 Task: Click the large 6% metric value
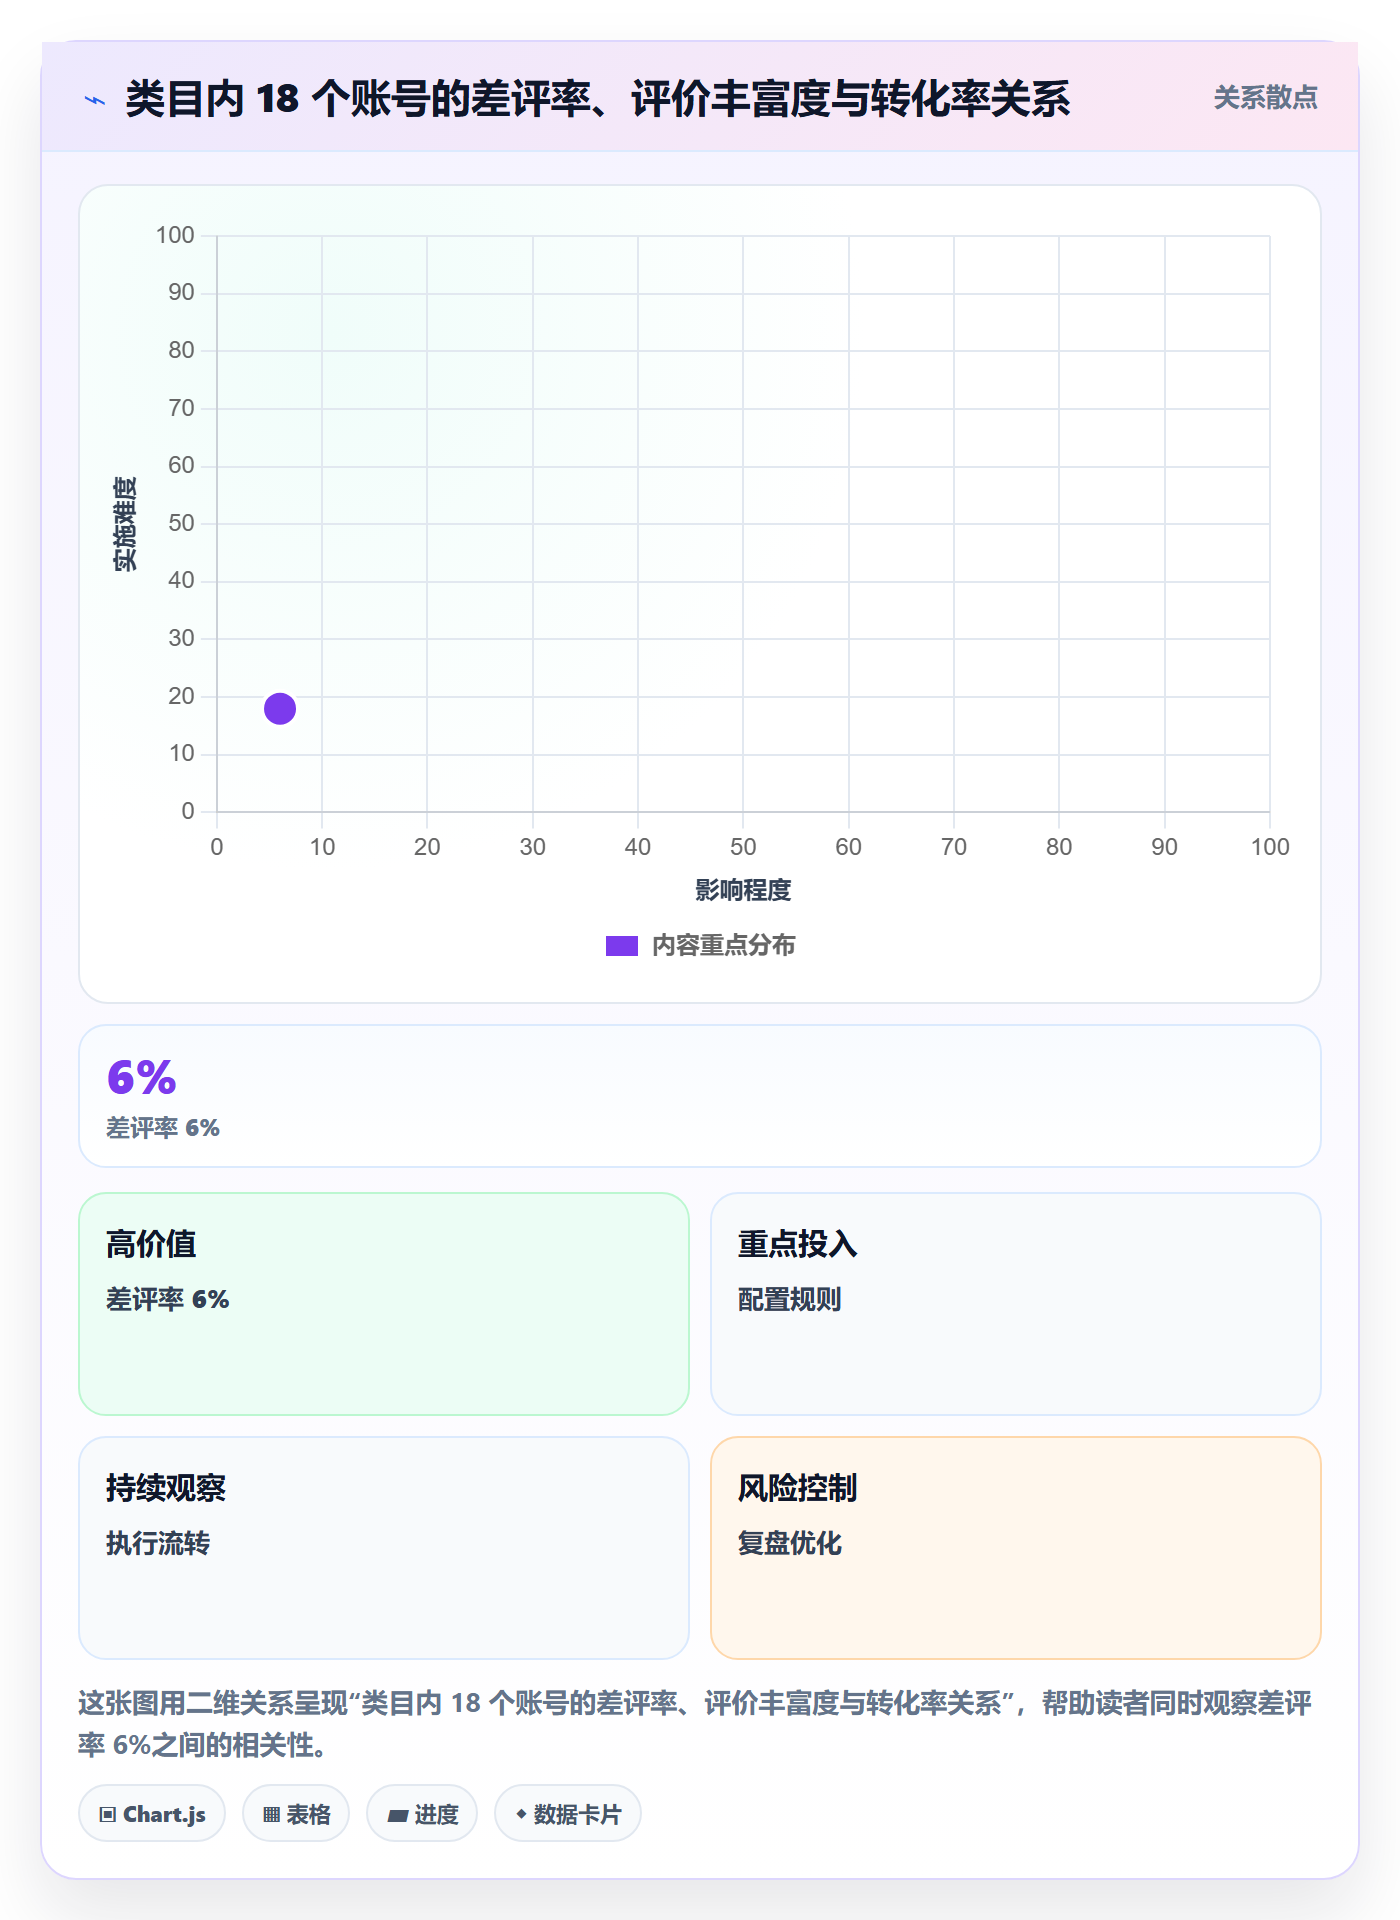pyautogui.click(x=141, y=1077)
